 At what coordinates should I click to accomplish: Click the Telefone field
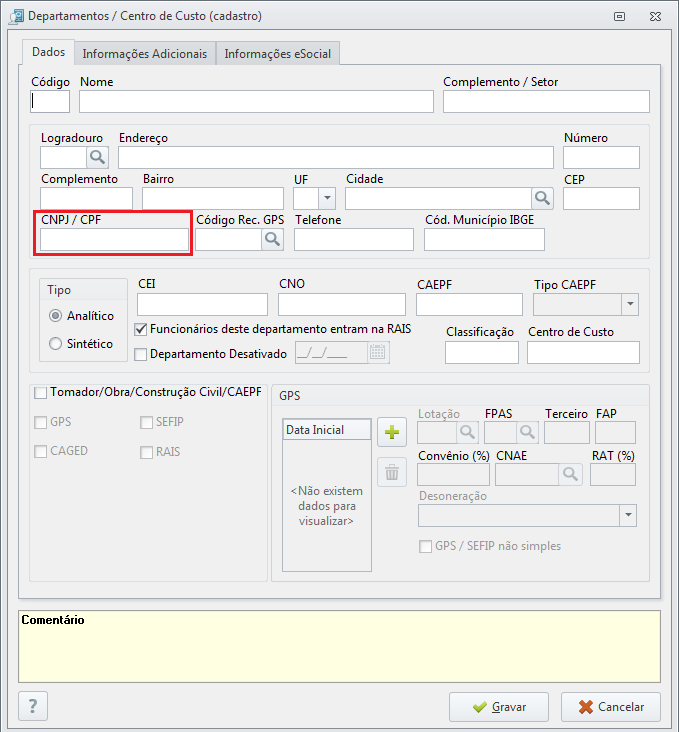point(354,239)
